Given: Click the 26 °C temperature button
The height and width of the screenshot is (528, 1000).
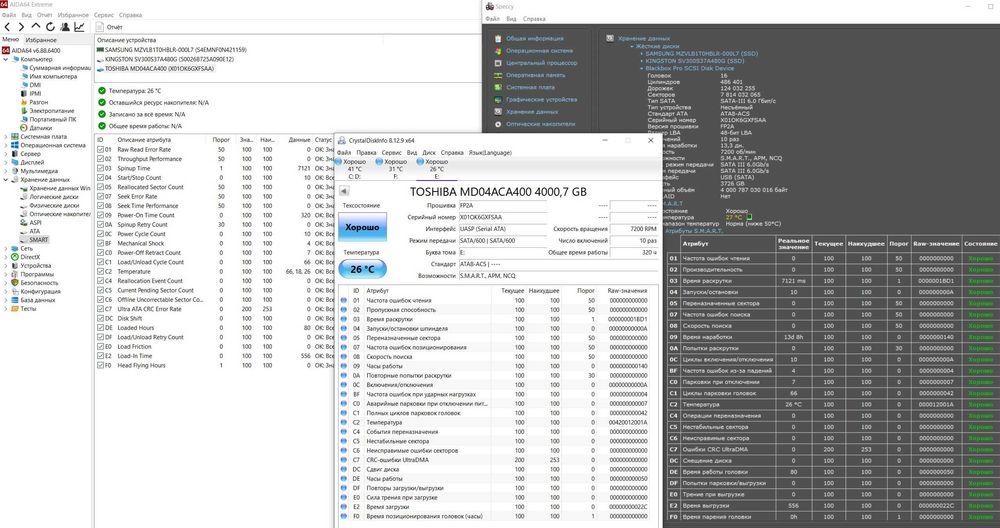Looking at the screenshot, I should pyautogui.click(x=362, y=269).
